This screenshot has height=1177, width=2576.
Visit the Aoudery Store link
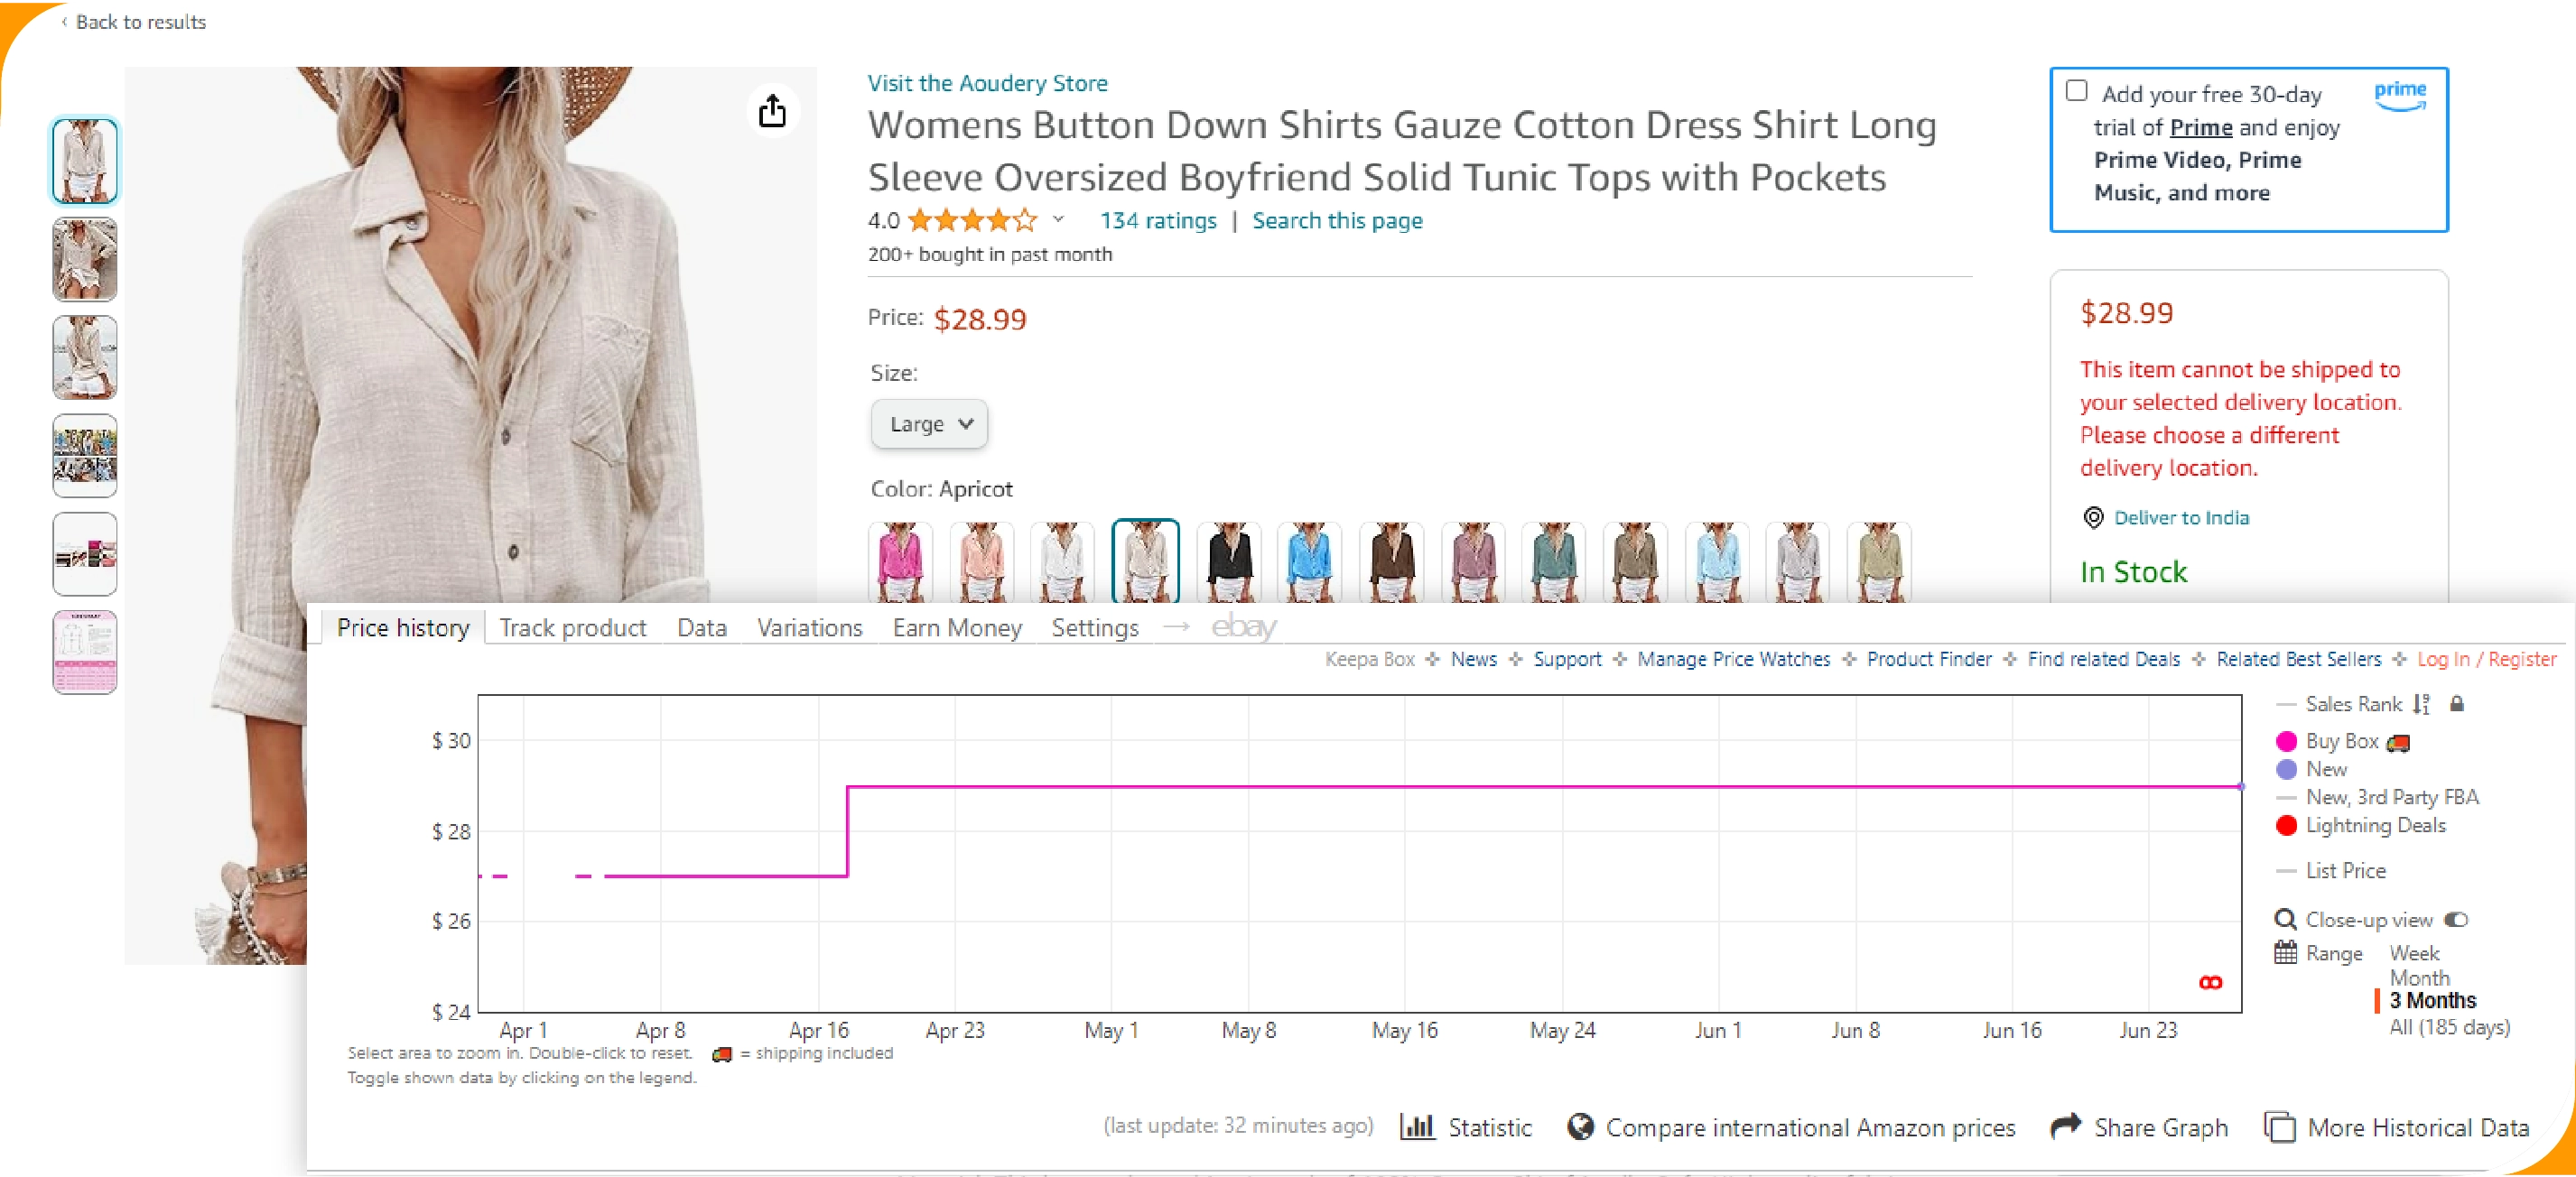[x=987, y=83]
